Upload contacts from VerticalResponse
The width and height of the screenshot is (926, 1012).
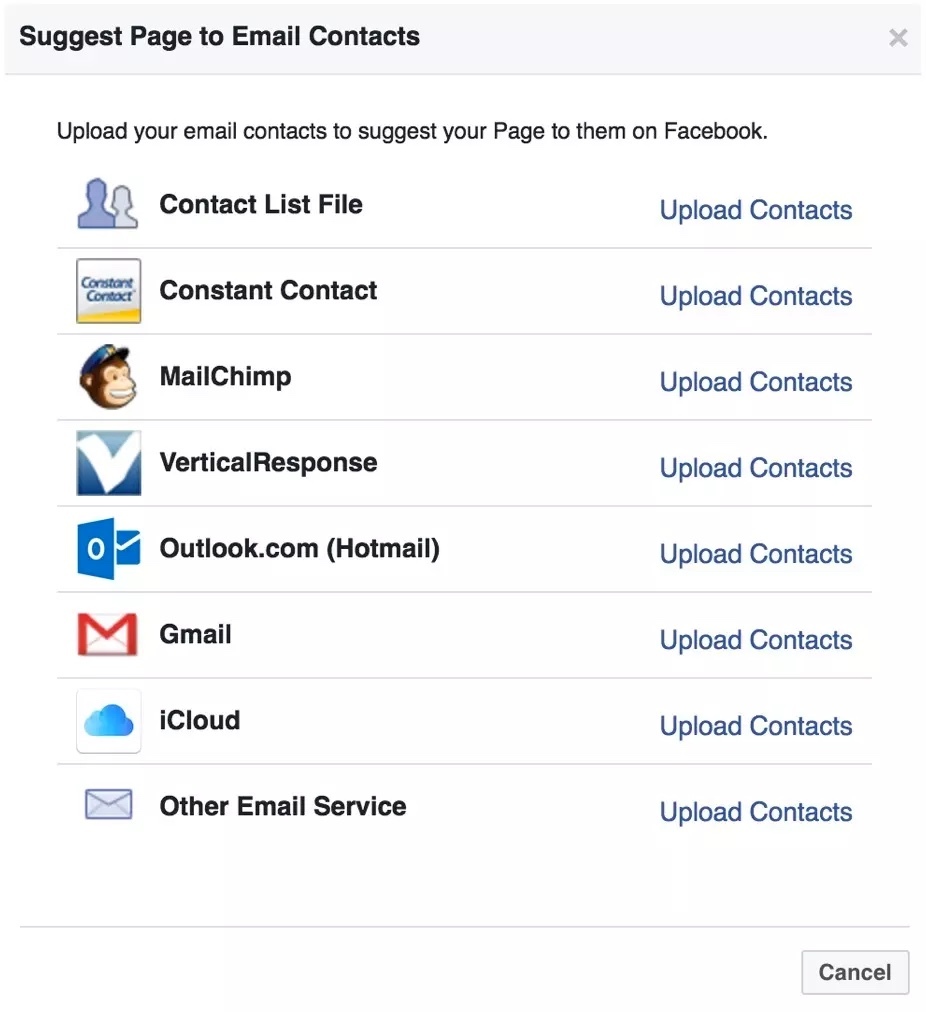[756, 468]
